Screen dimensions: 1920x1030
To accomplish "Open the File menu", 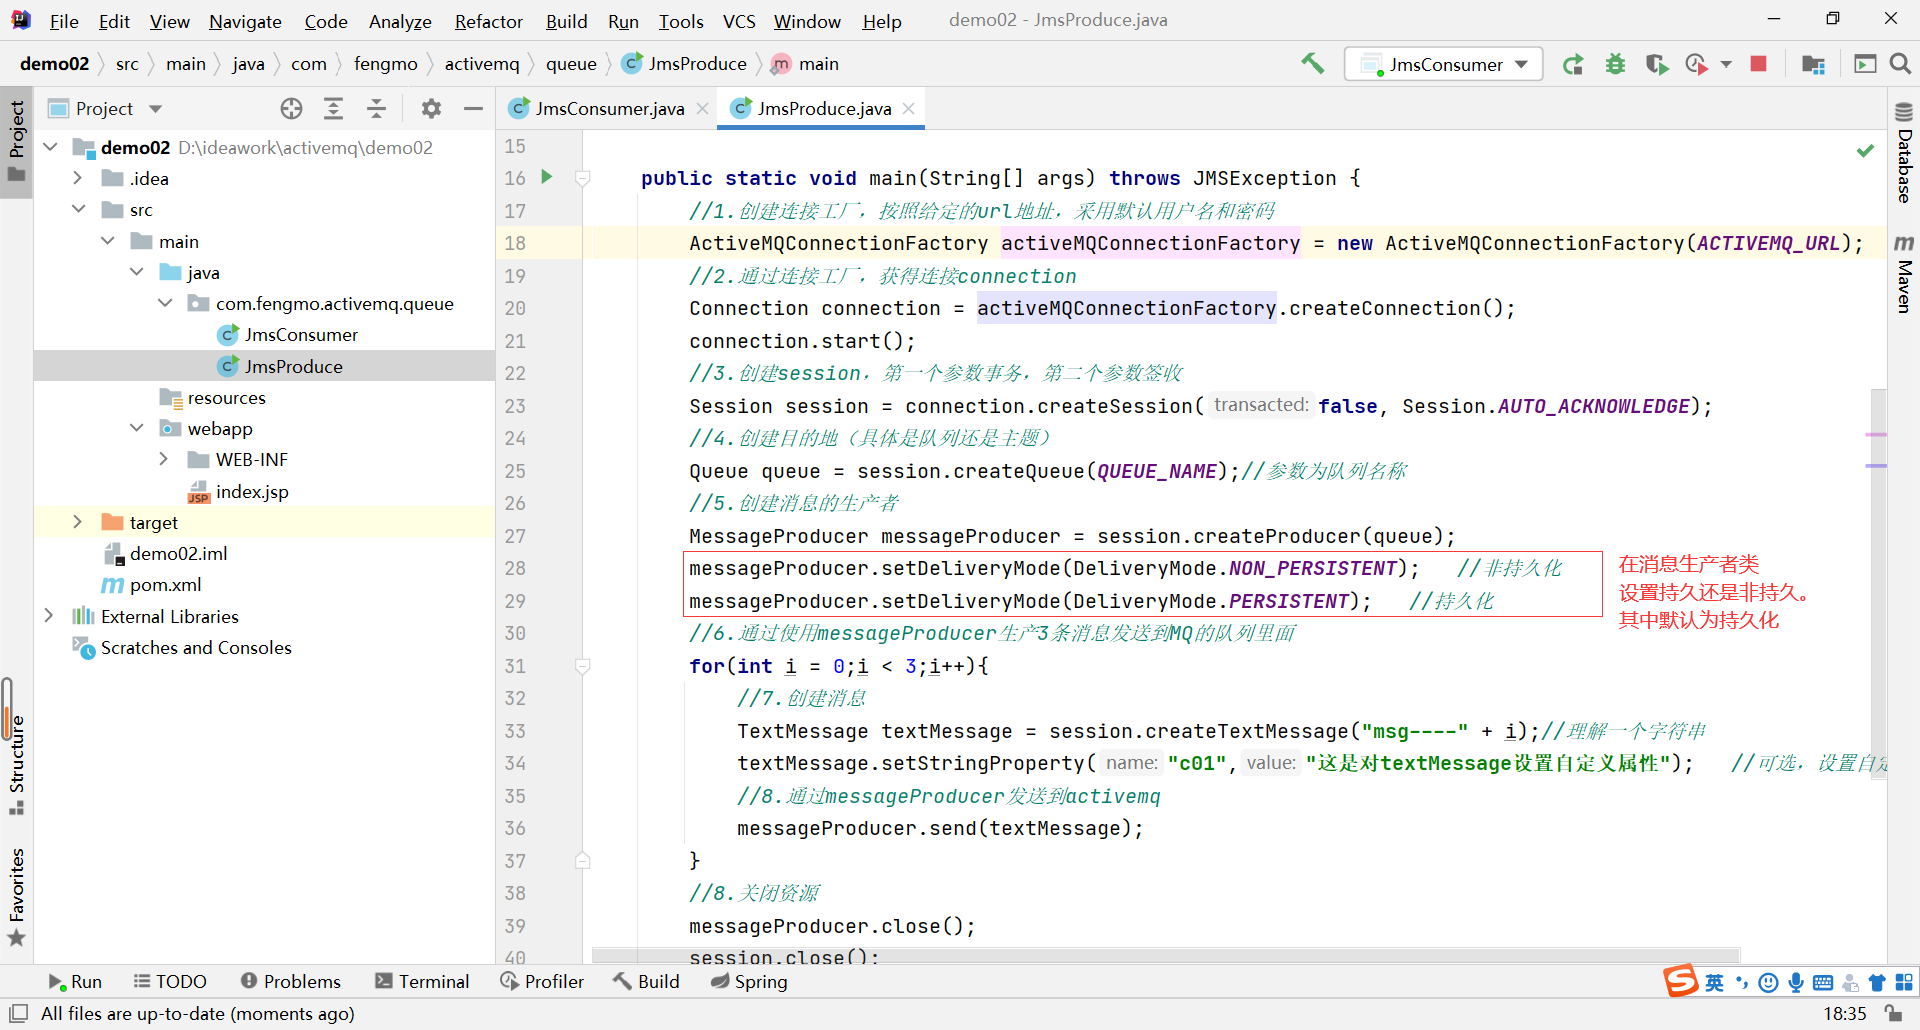I will (64, 21).
